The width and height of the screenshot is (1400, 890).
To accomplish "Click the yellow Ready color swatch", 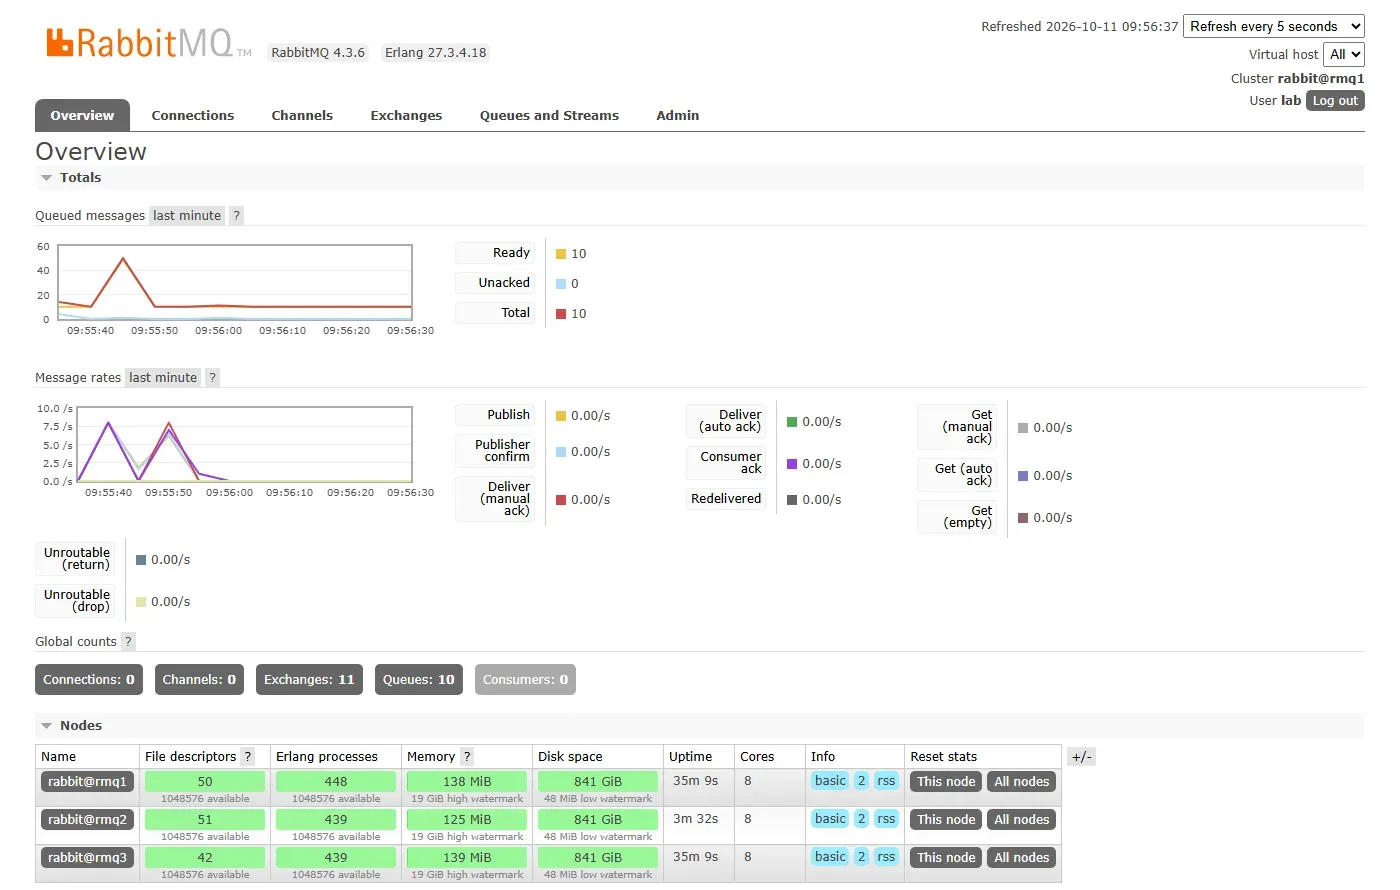I will coord(561,254).
